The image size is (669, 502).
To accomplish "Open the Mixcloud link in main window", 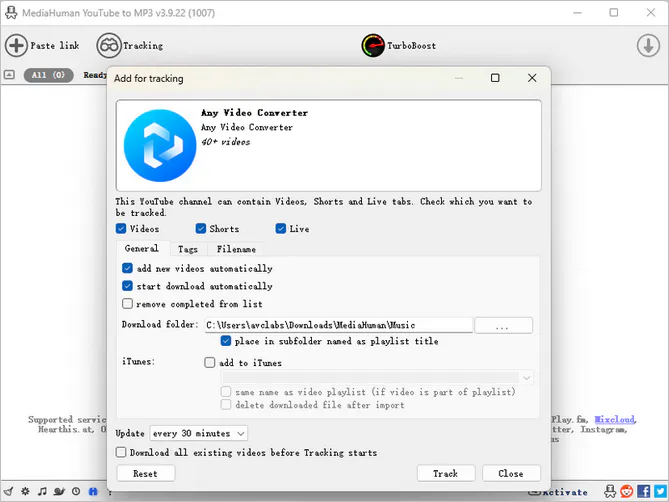I will tap(614, 419).
